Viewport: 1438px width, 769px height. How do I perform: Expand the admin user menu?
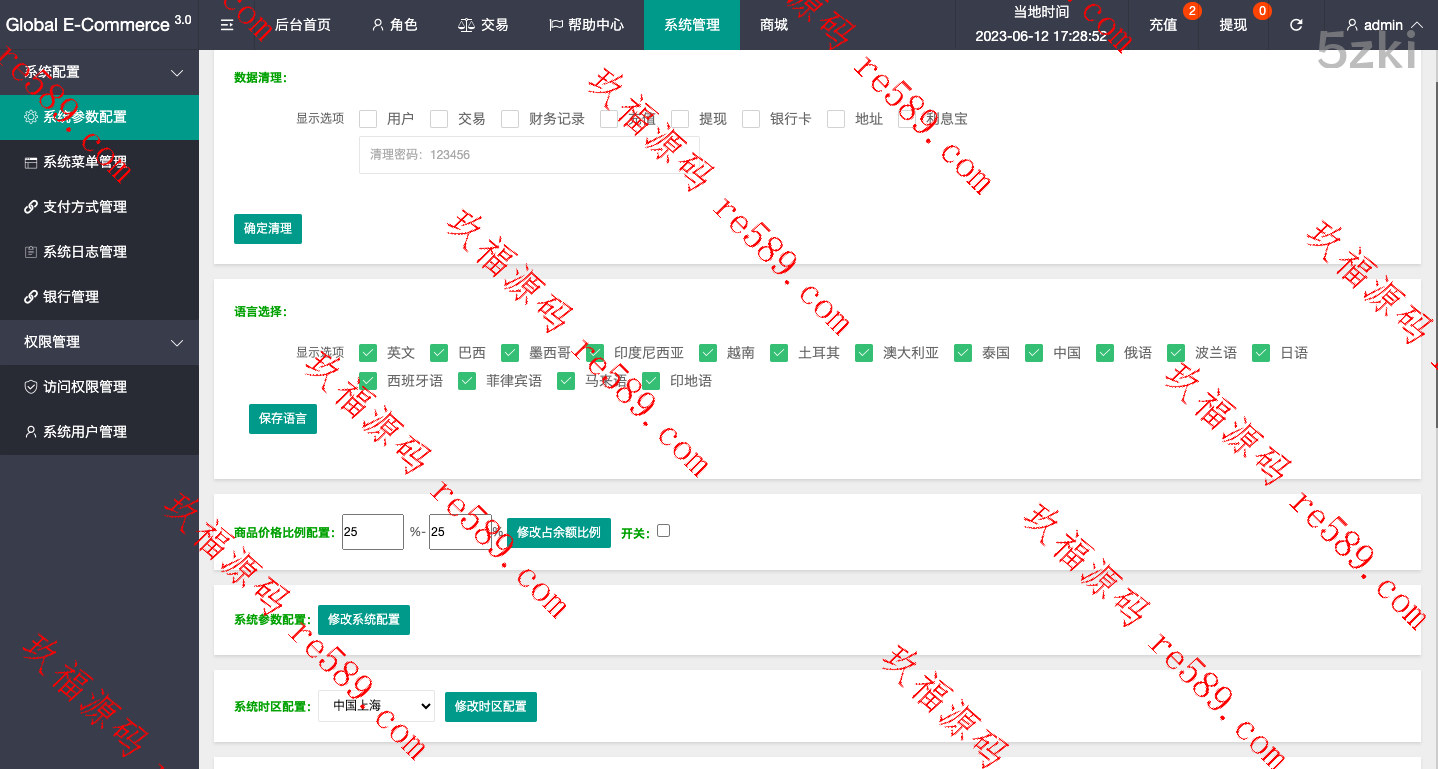pyautogui.click(x=1384, y=25)
